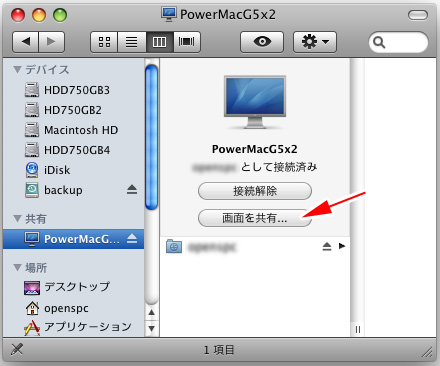This screenshot has width=440, height=366.
Task: Click sidebar scrollbar up arrow
Action: coord(152,313)
